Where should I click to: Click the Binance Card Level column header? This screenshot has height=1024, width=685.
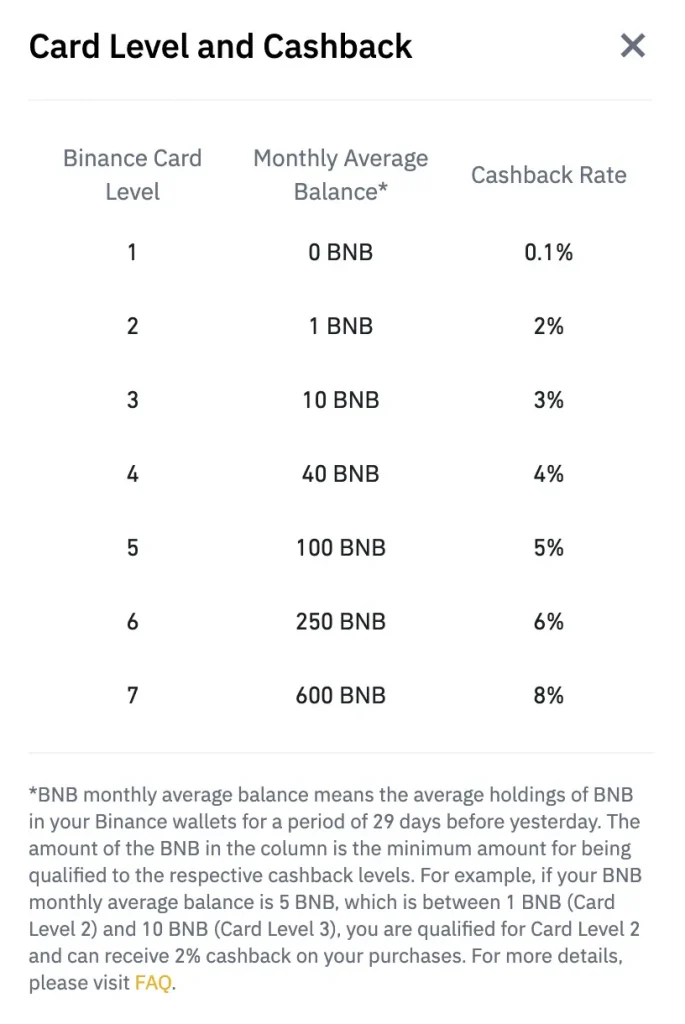[132, 174]
